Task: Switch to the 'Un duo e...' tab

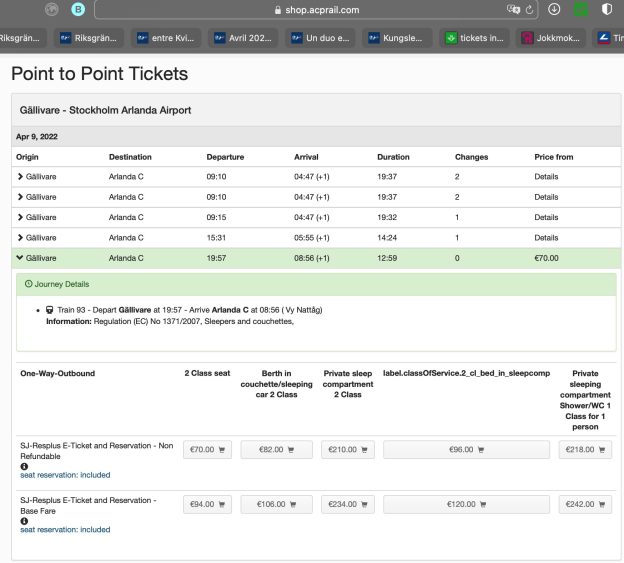Action: point(321,38)
